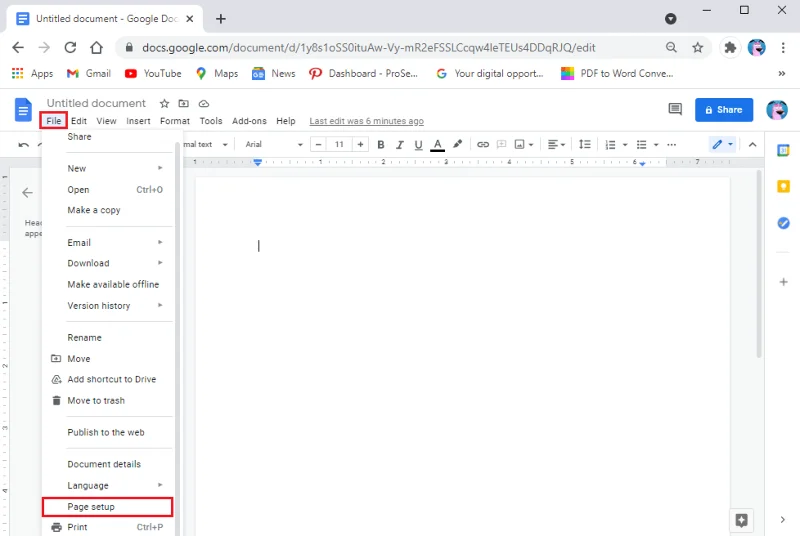Apply bold formatting
Viewport: 800px width, 536px height.
(x=381, y=145)
